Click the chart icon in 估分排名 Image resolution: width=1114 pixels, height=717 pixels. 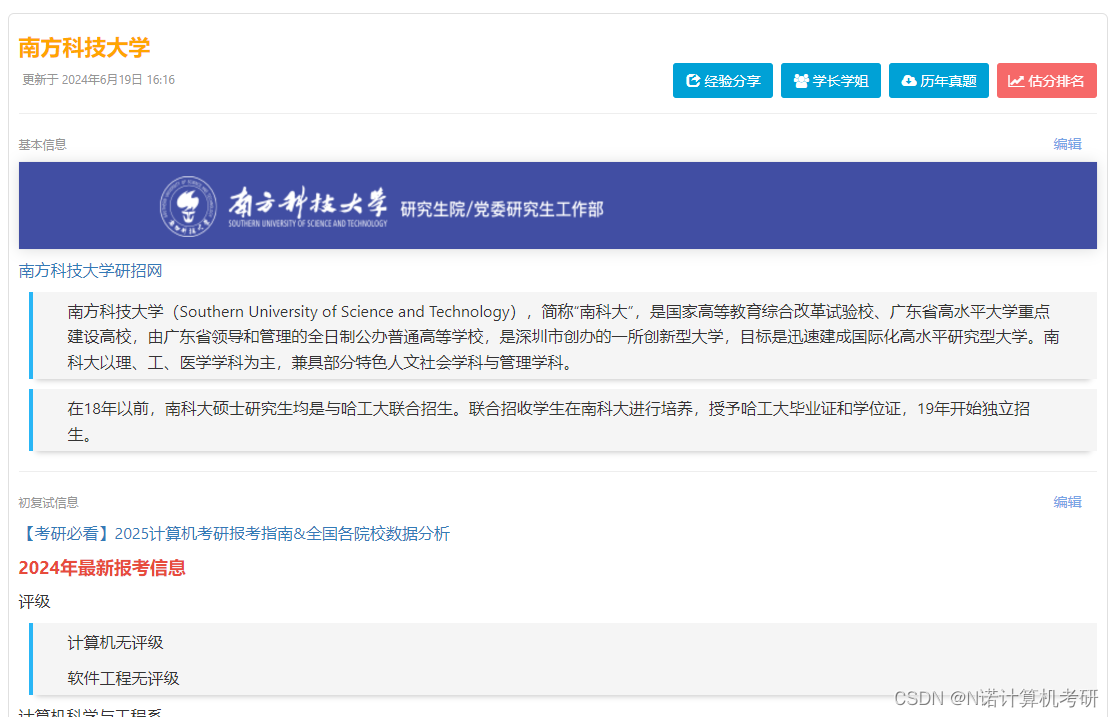coord(1016,81)
